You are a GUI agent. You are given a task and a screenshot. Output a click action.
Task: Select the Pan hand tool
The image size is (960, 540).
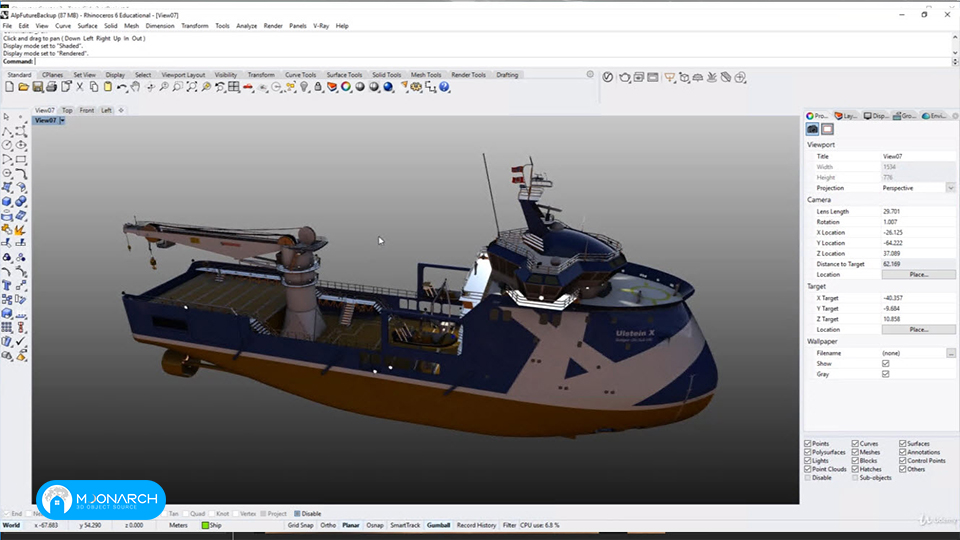135,88
